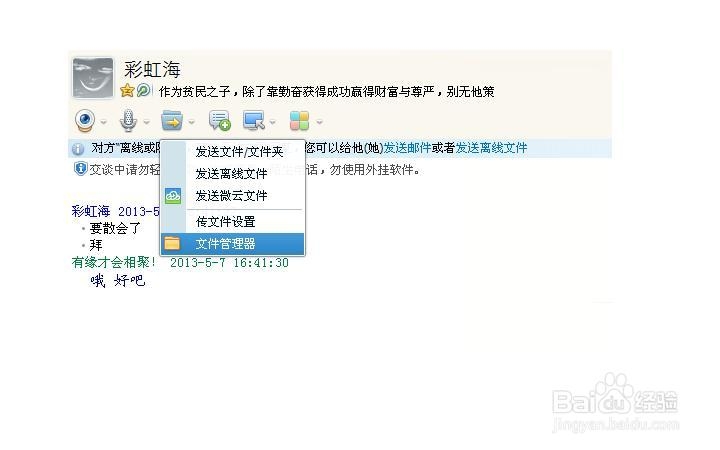Screen dimensions: 720x450
Task: Click the shield security tip icon
Action: [80, 169]
